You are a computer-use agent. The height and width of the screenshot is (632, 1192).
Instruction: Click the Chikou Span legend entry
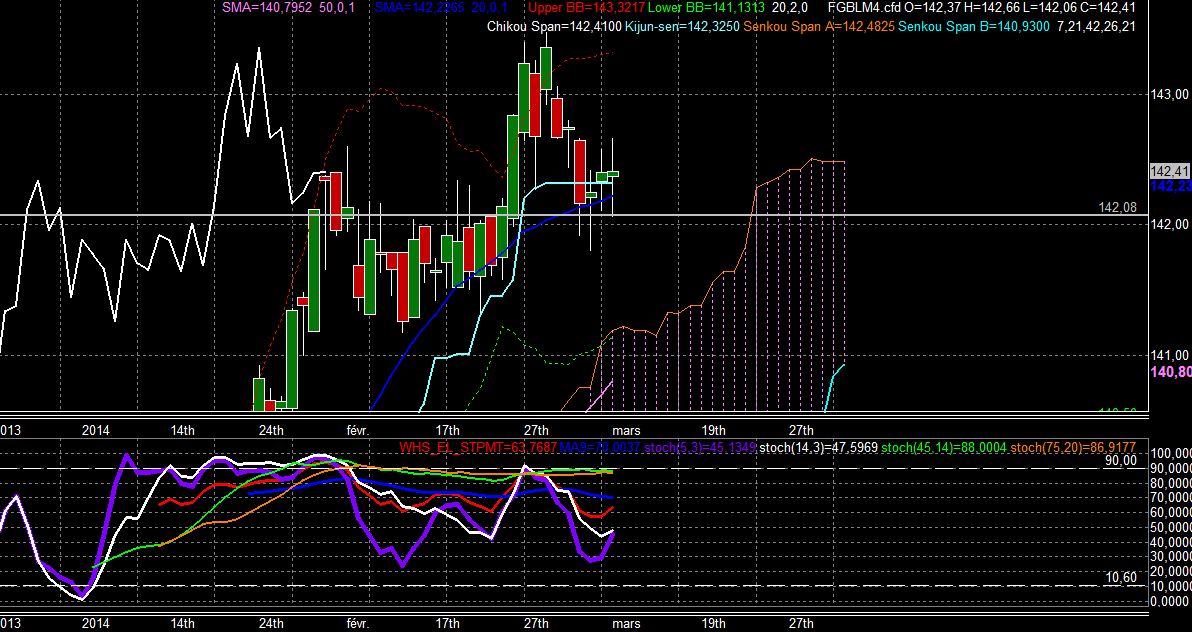tap(553, 27)
